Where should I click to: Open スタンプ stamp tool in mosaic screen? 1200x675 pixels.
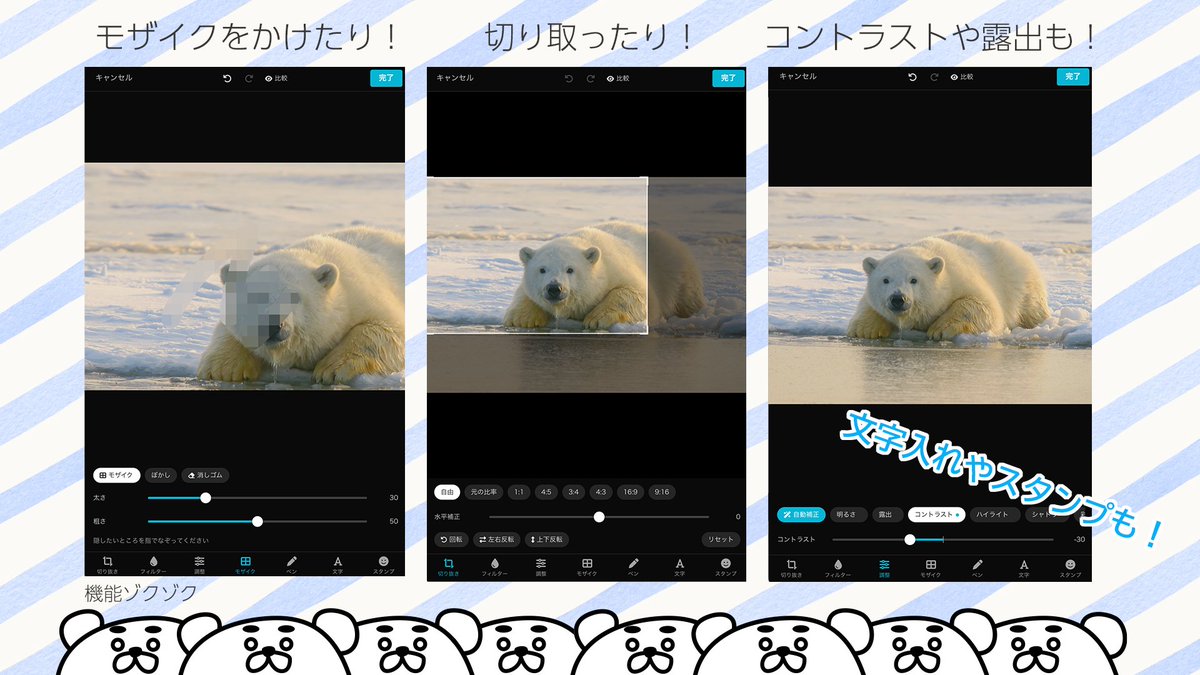point(383,565)
